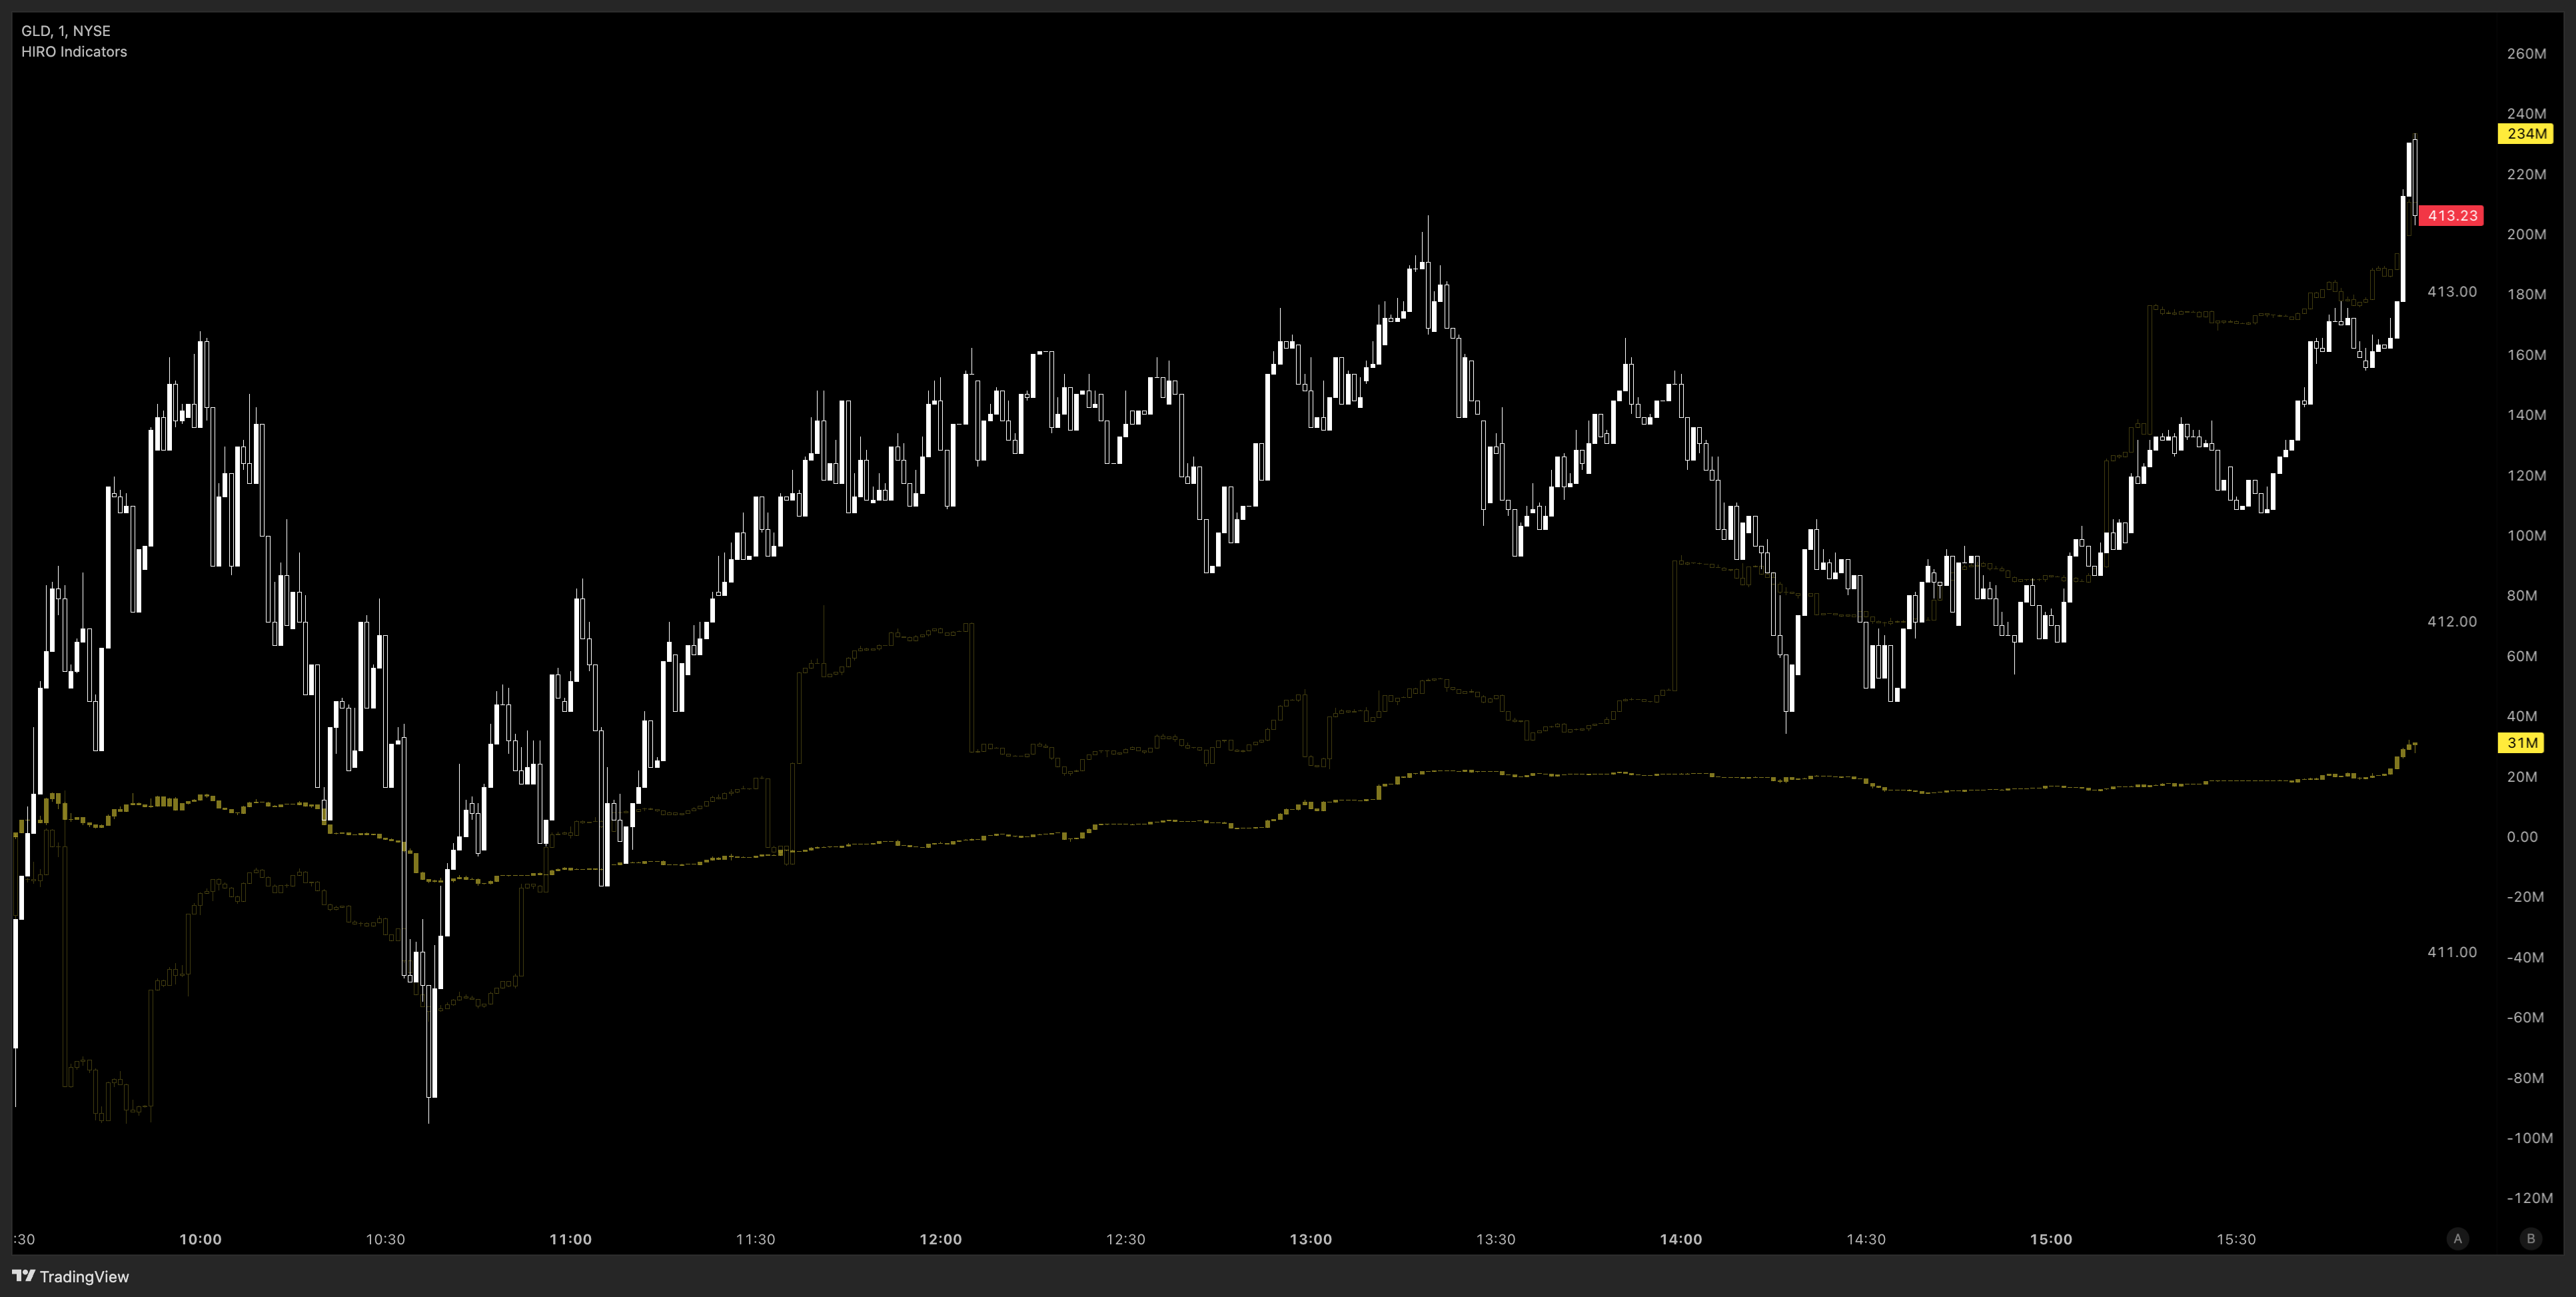The width and height of the screenshot is (2576, 1297).
Task: Toggle auto scale A button
Action: click(2457, 1239)
